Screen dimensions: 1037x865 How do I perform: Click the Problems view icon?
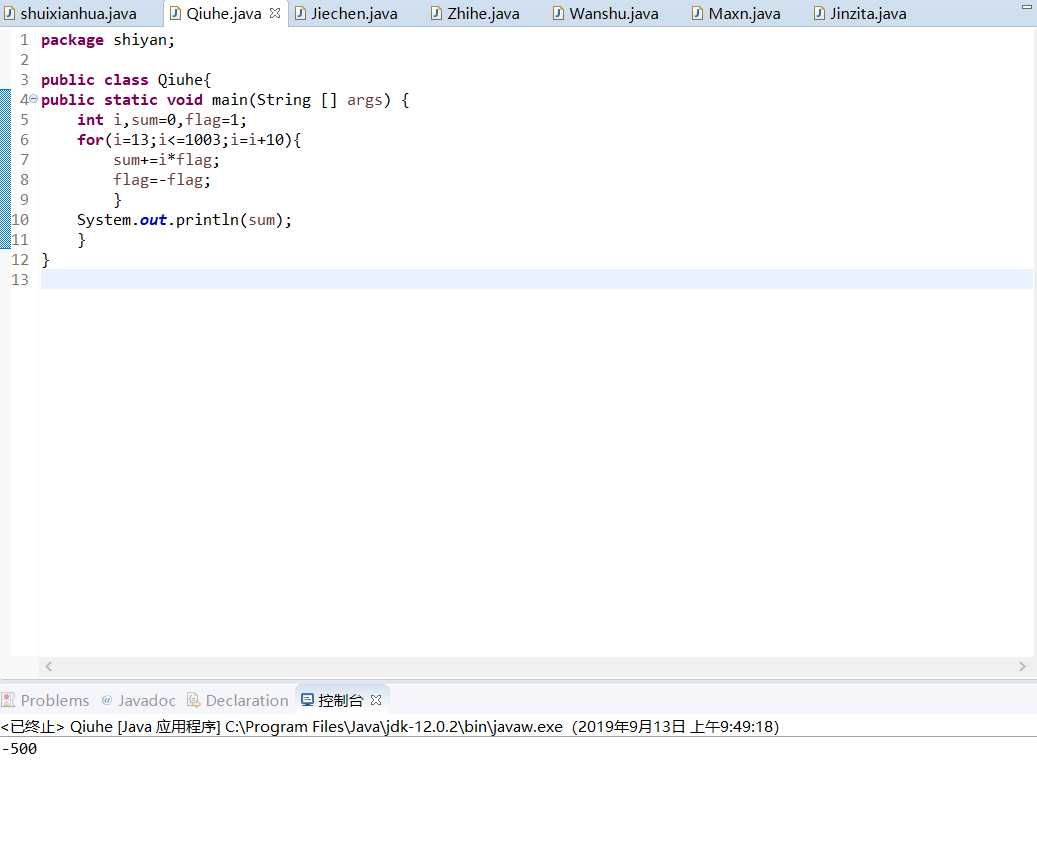[9, 700]
